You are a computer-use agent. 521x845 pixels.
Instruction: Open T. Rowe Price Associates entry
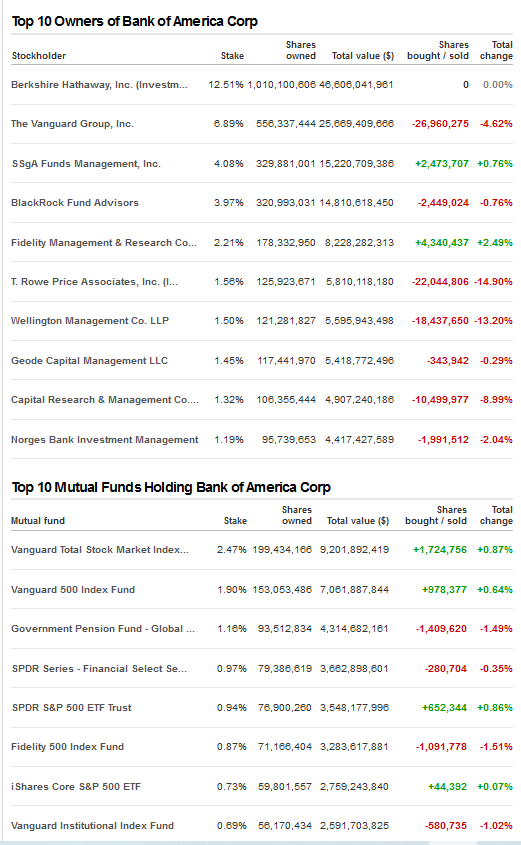tap(94, 281)
